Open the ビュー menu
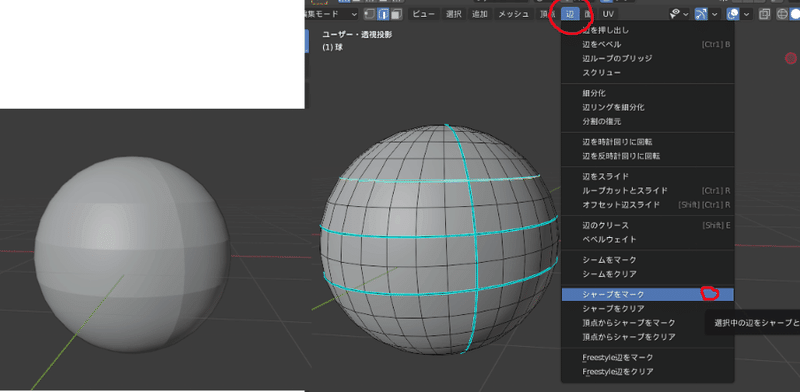Viewport: 800px width, 392px height. point(423,14)
